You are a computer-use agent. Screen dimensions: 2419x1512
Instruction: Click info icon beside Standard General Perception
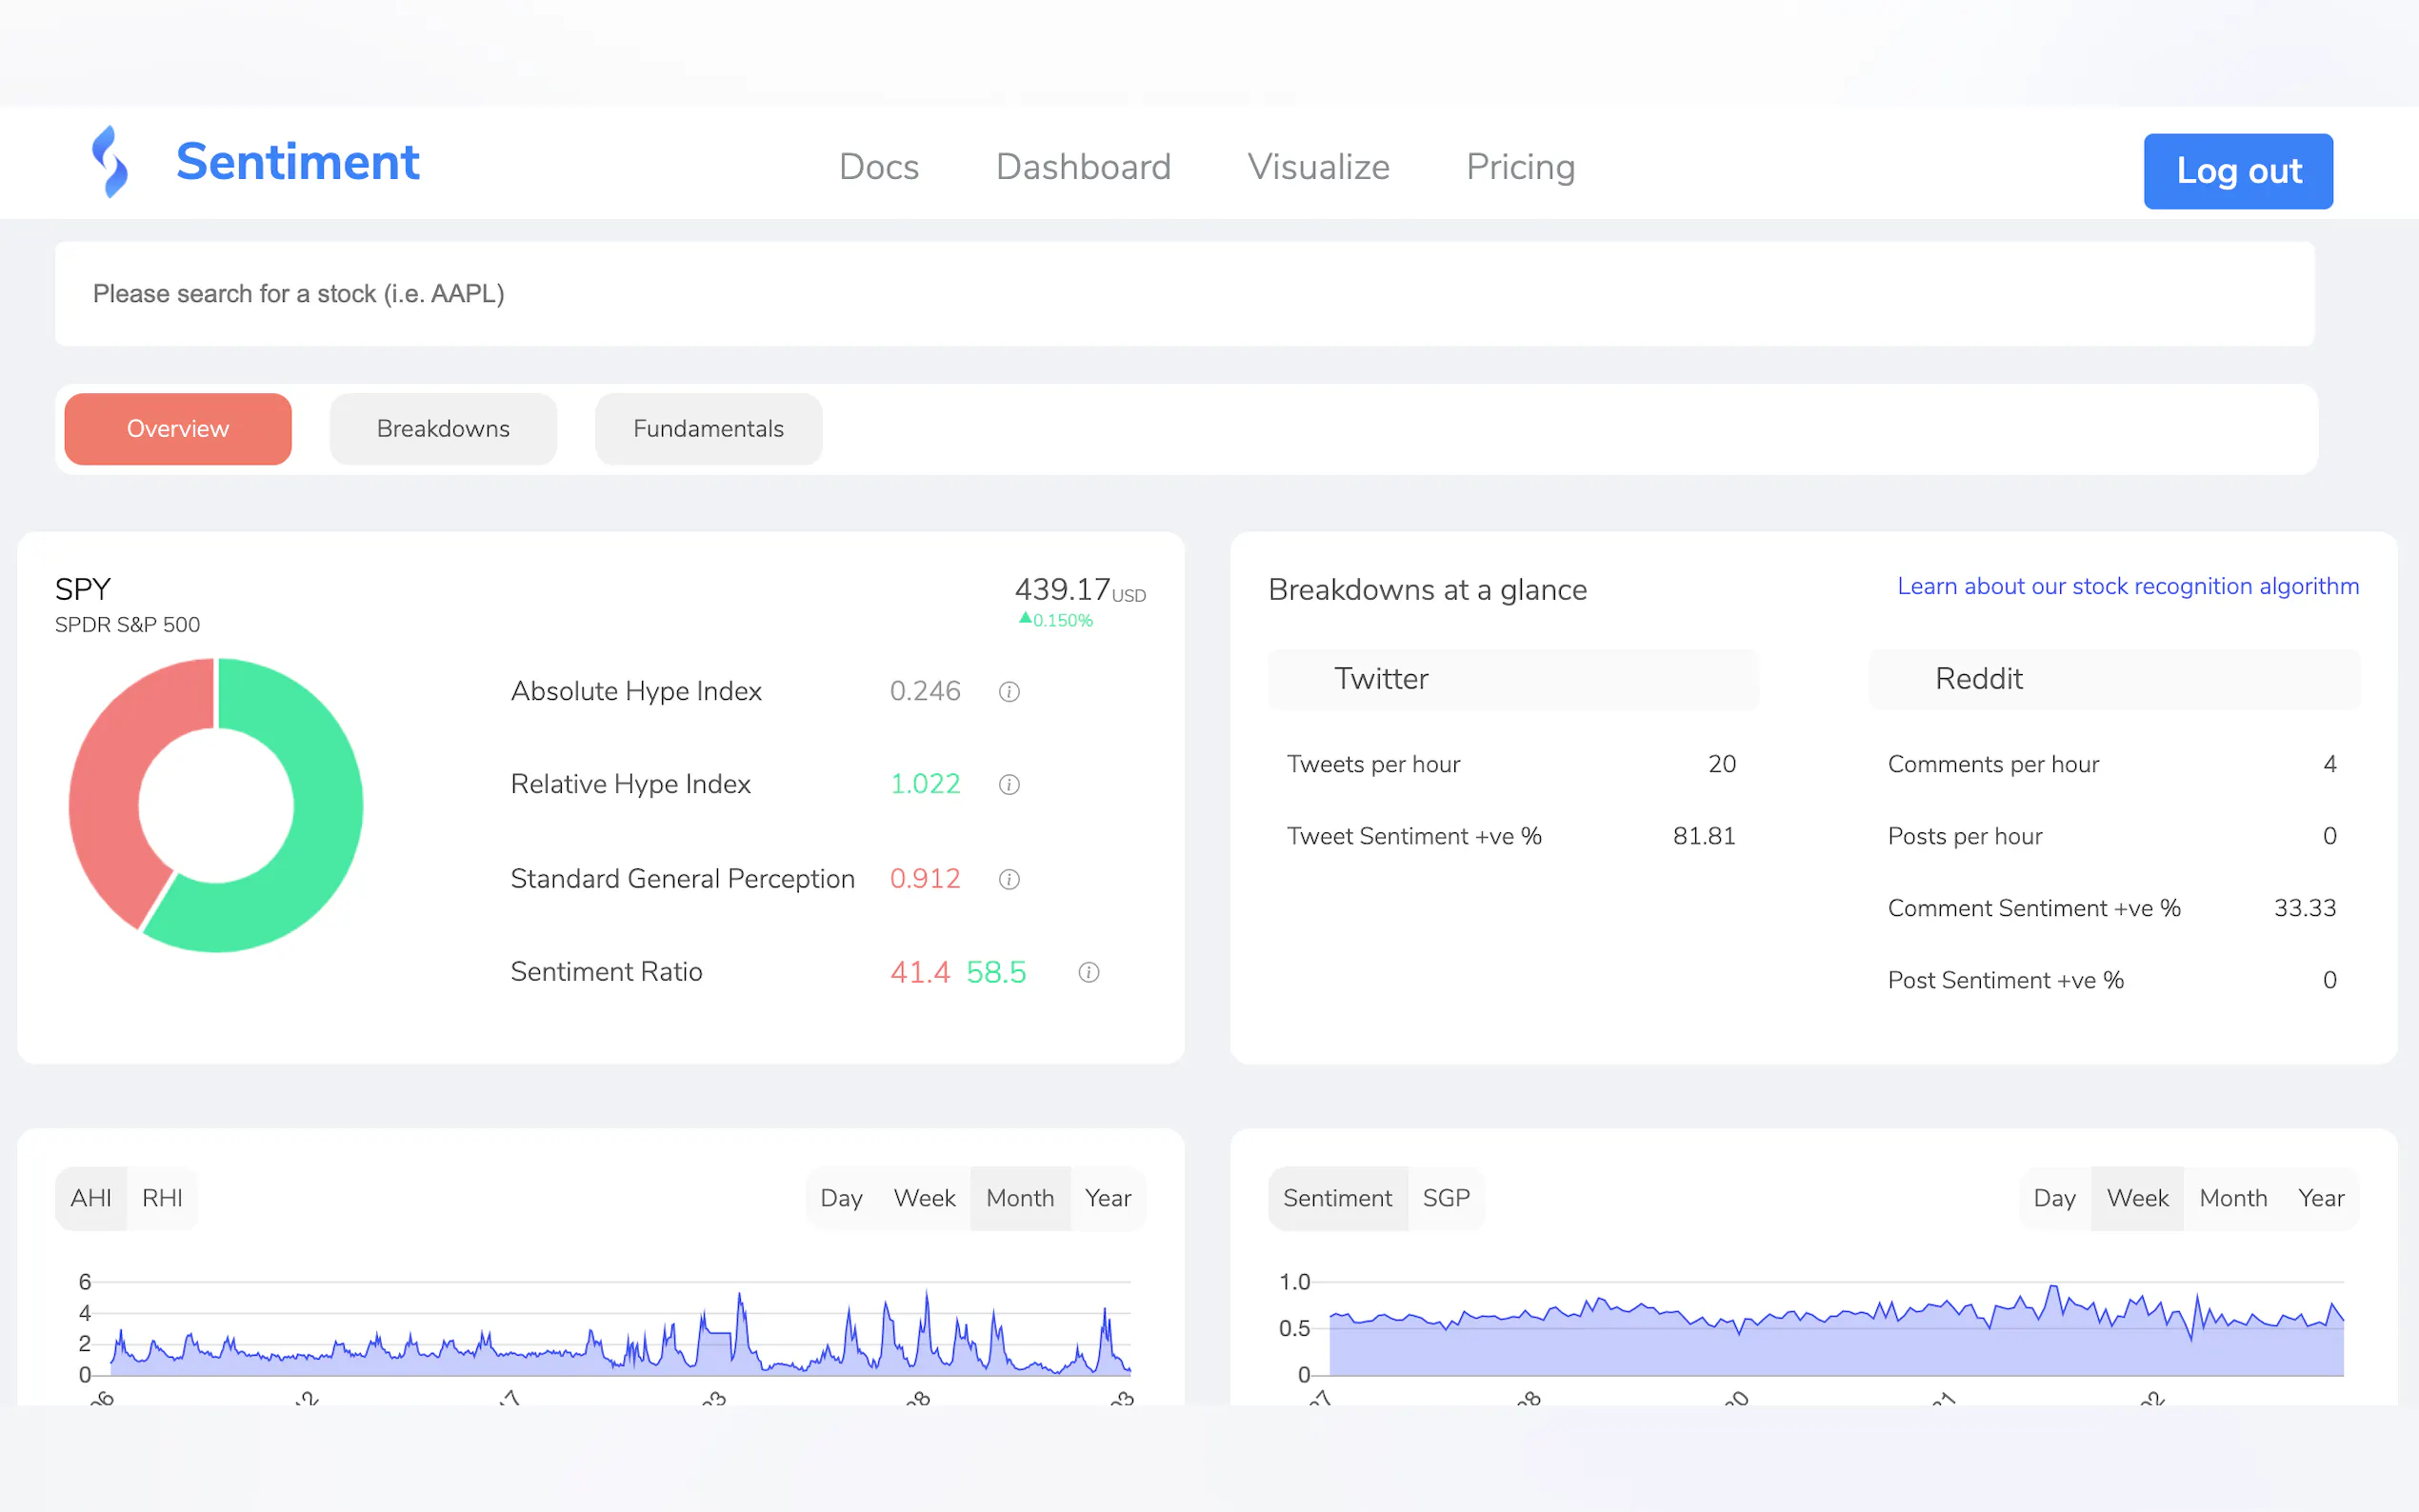click(x=1009, y=879)
